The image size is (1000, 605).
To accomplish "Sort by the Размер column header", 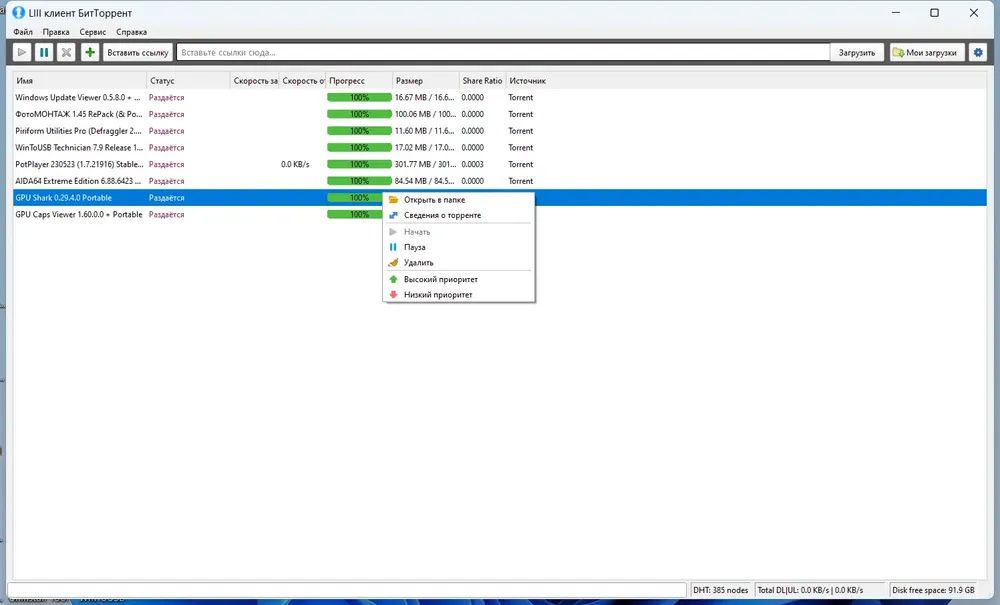I will (x=426, y=81).
